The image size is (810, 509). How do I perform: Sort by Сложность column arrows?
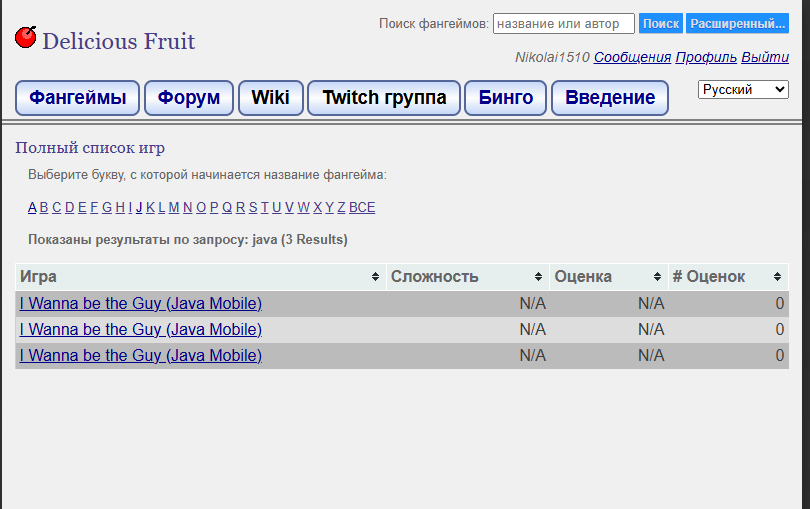tap(538, 277)
